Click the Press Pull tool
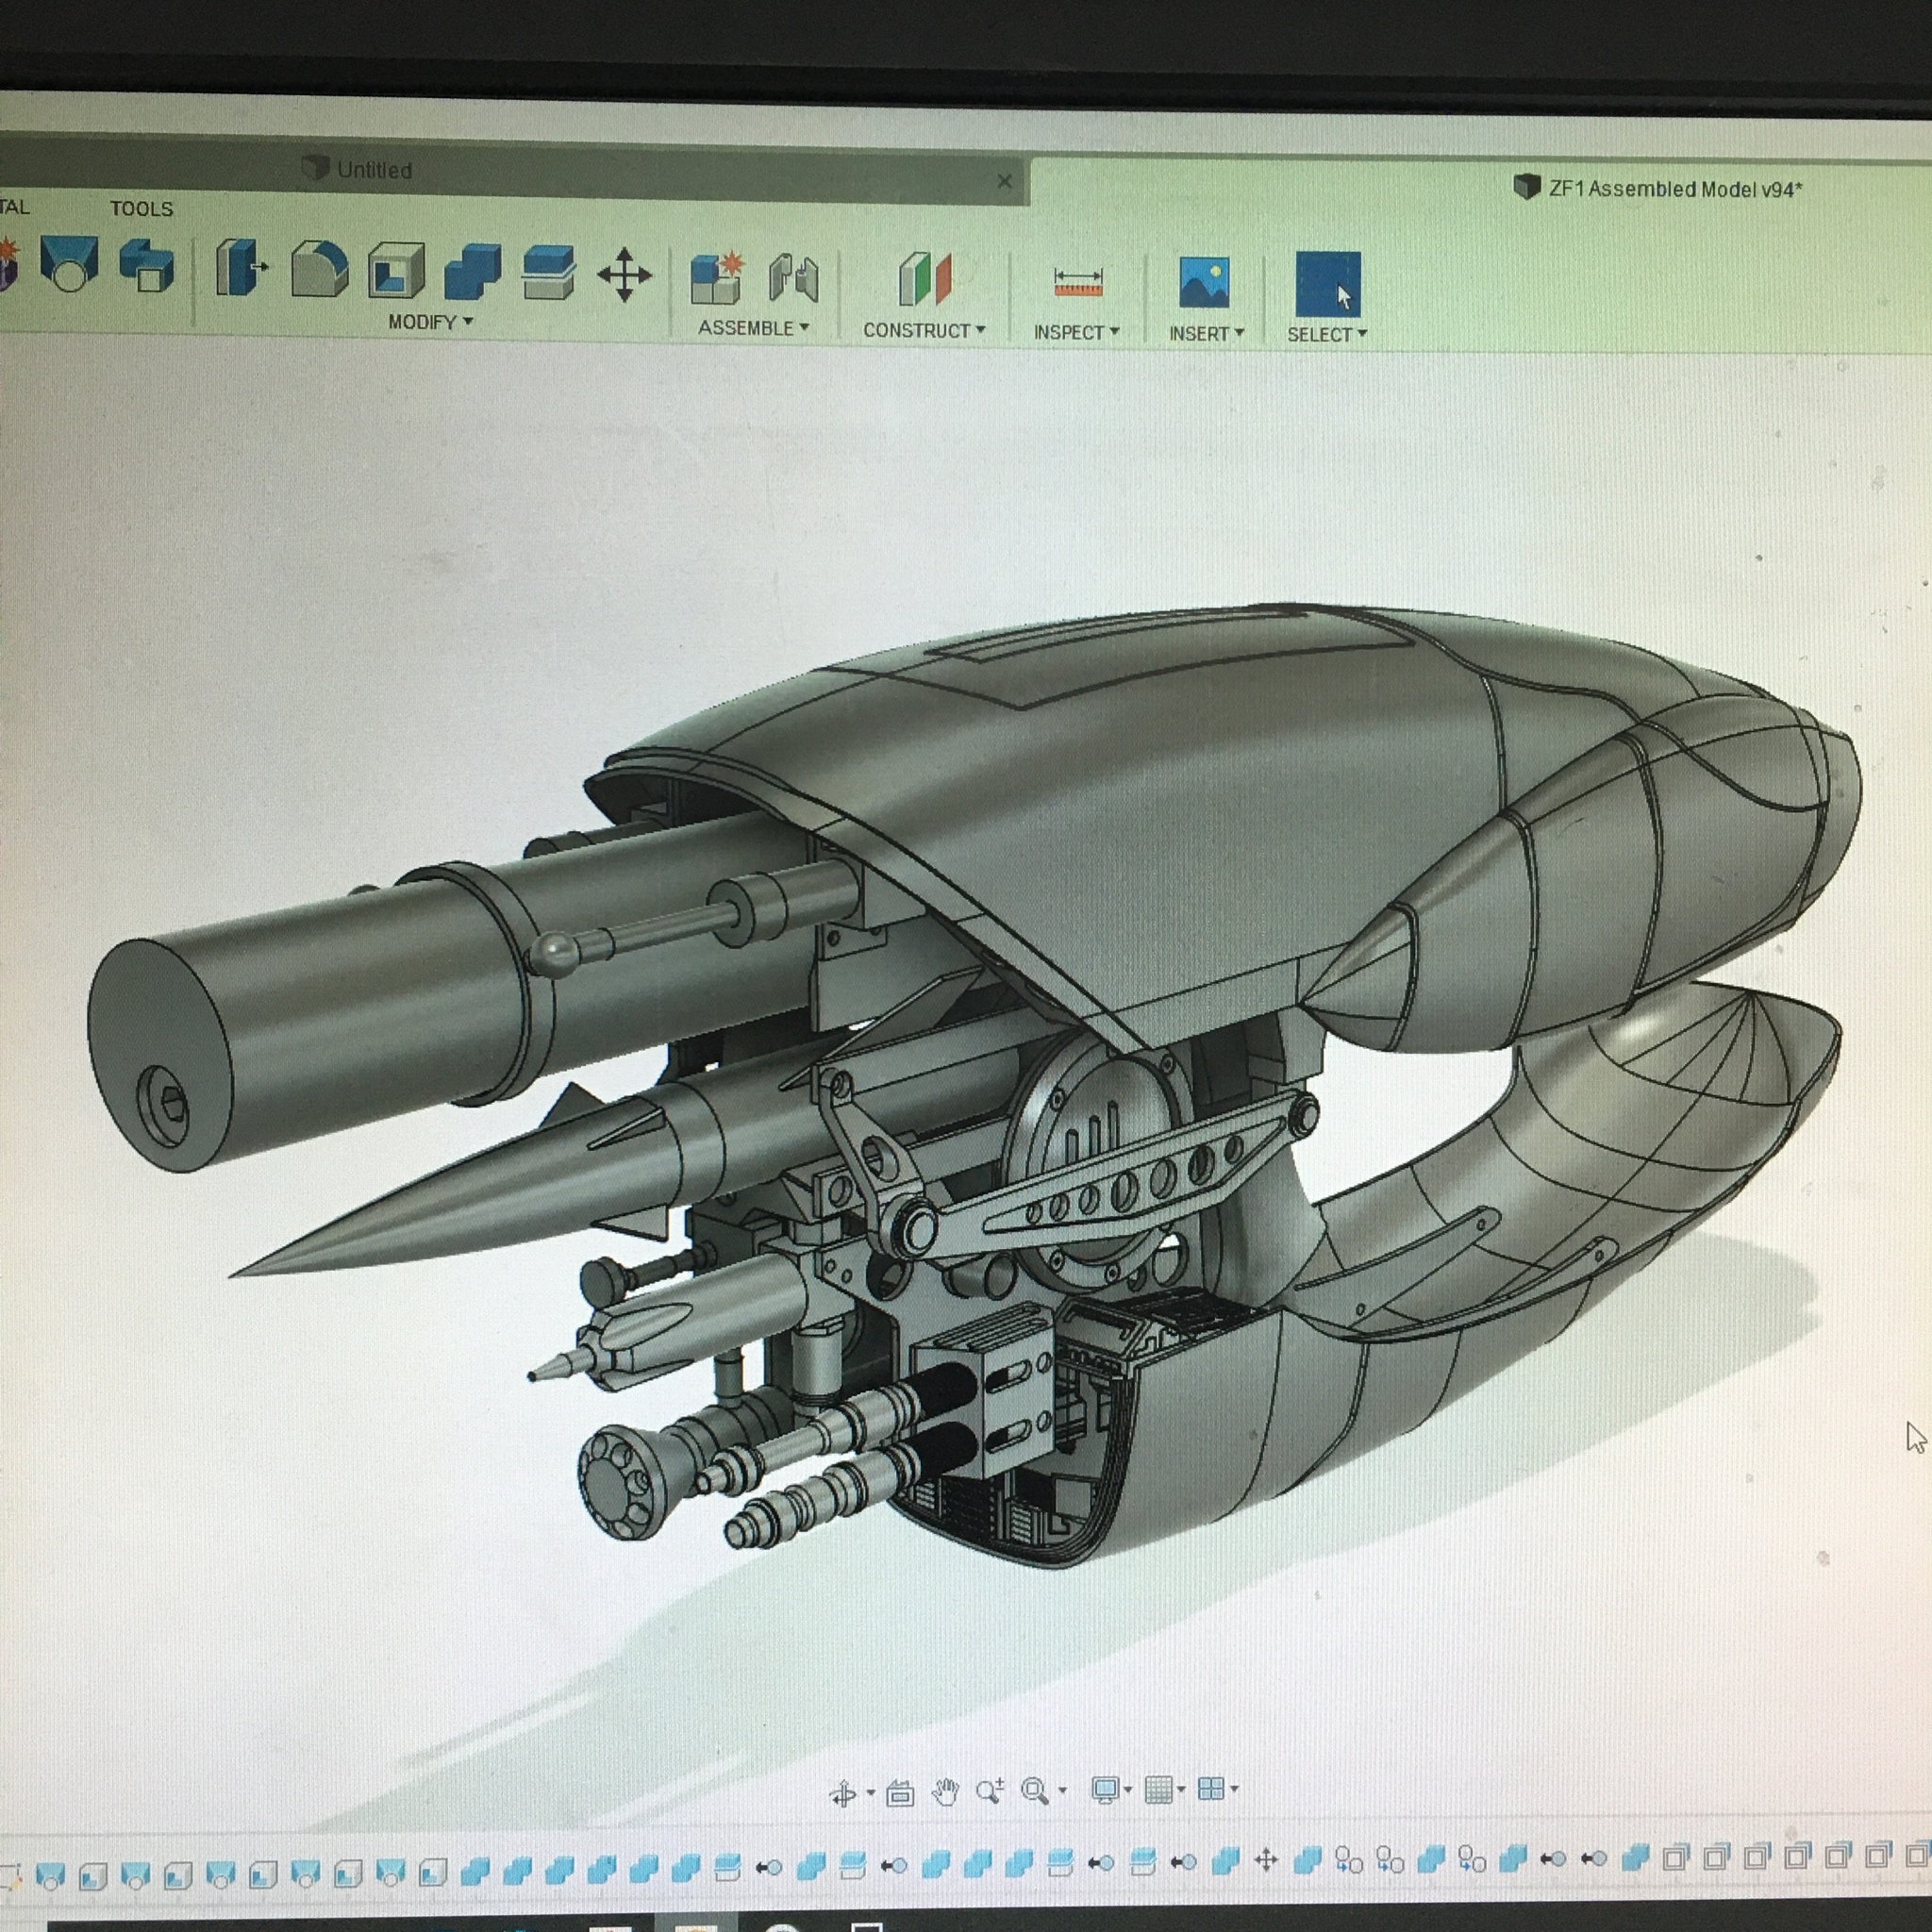The image size is (1932, 1932). (x=241, y=268)
